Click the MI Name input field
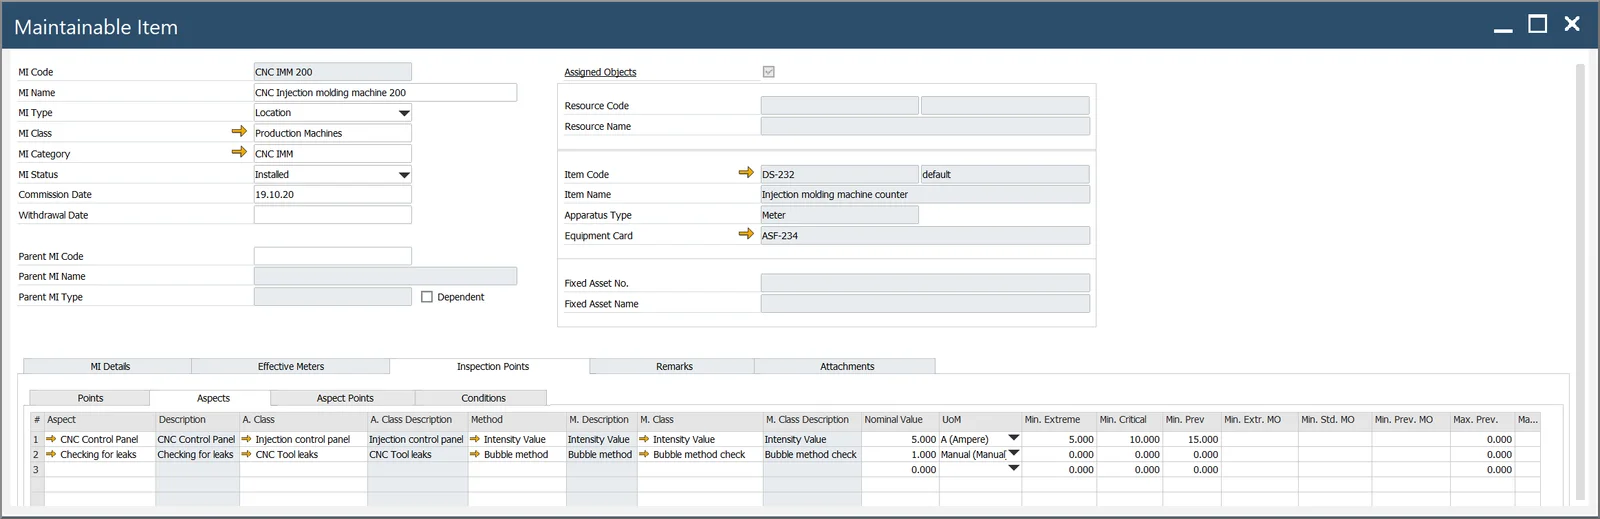Screen dimensions: 1600x519 coord(385,92)
